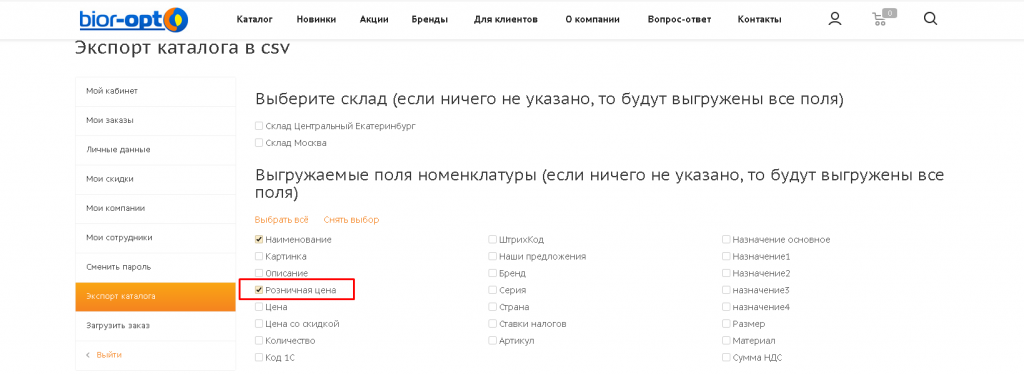Check the Бренд checkbox

[492, 273]
